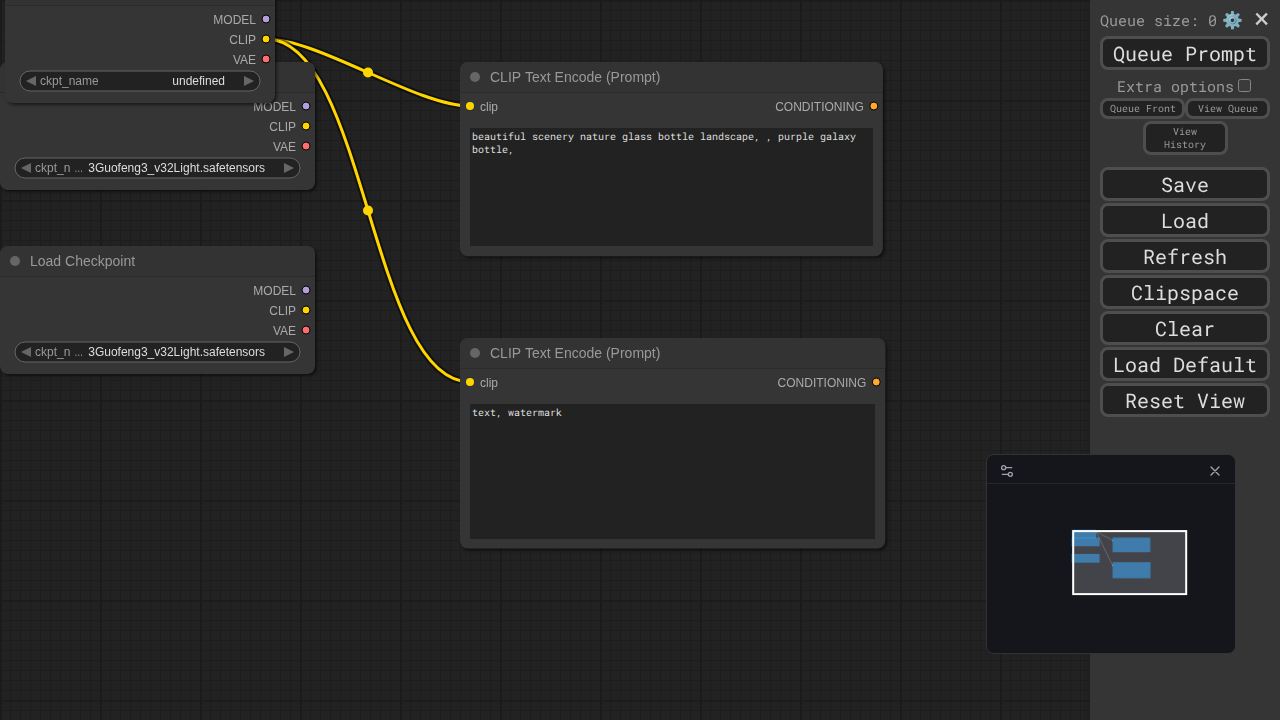Open View Queue in the side menu
This screenshot has width=1280, height=720.
(x=1227, y=109)
